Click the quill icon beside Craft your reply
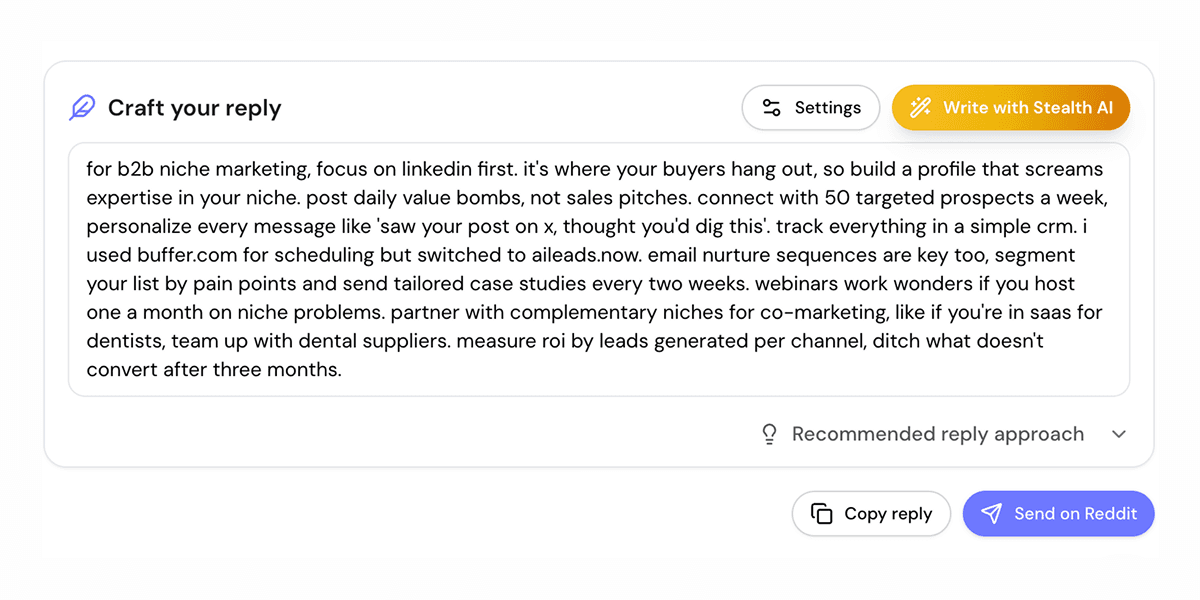The width and height of the screenshot is (1200, 600). 83,106
